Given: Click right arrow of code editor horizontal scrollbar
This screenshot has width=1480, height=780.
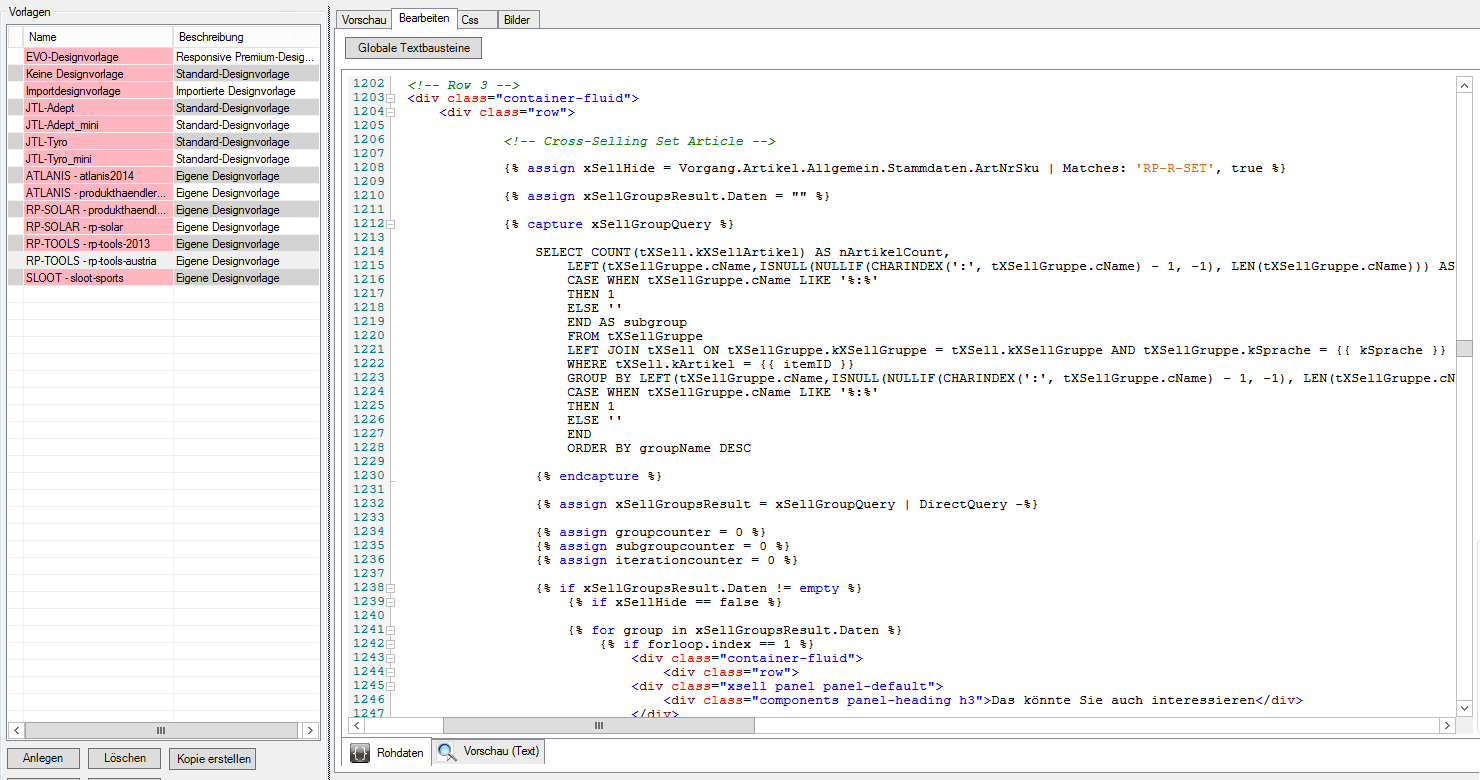Looking at the screenshot, I should [1447, 725].
